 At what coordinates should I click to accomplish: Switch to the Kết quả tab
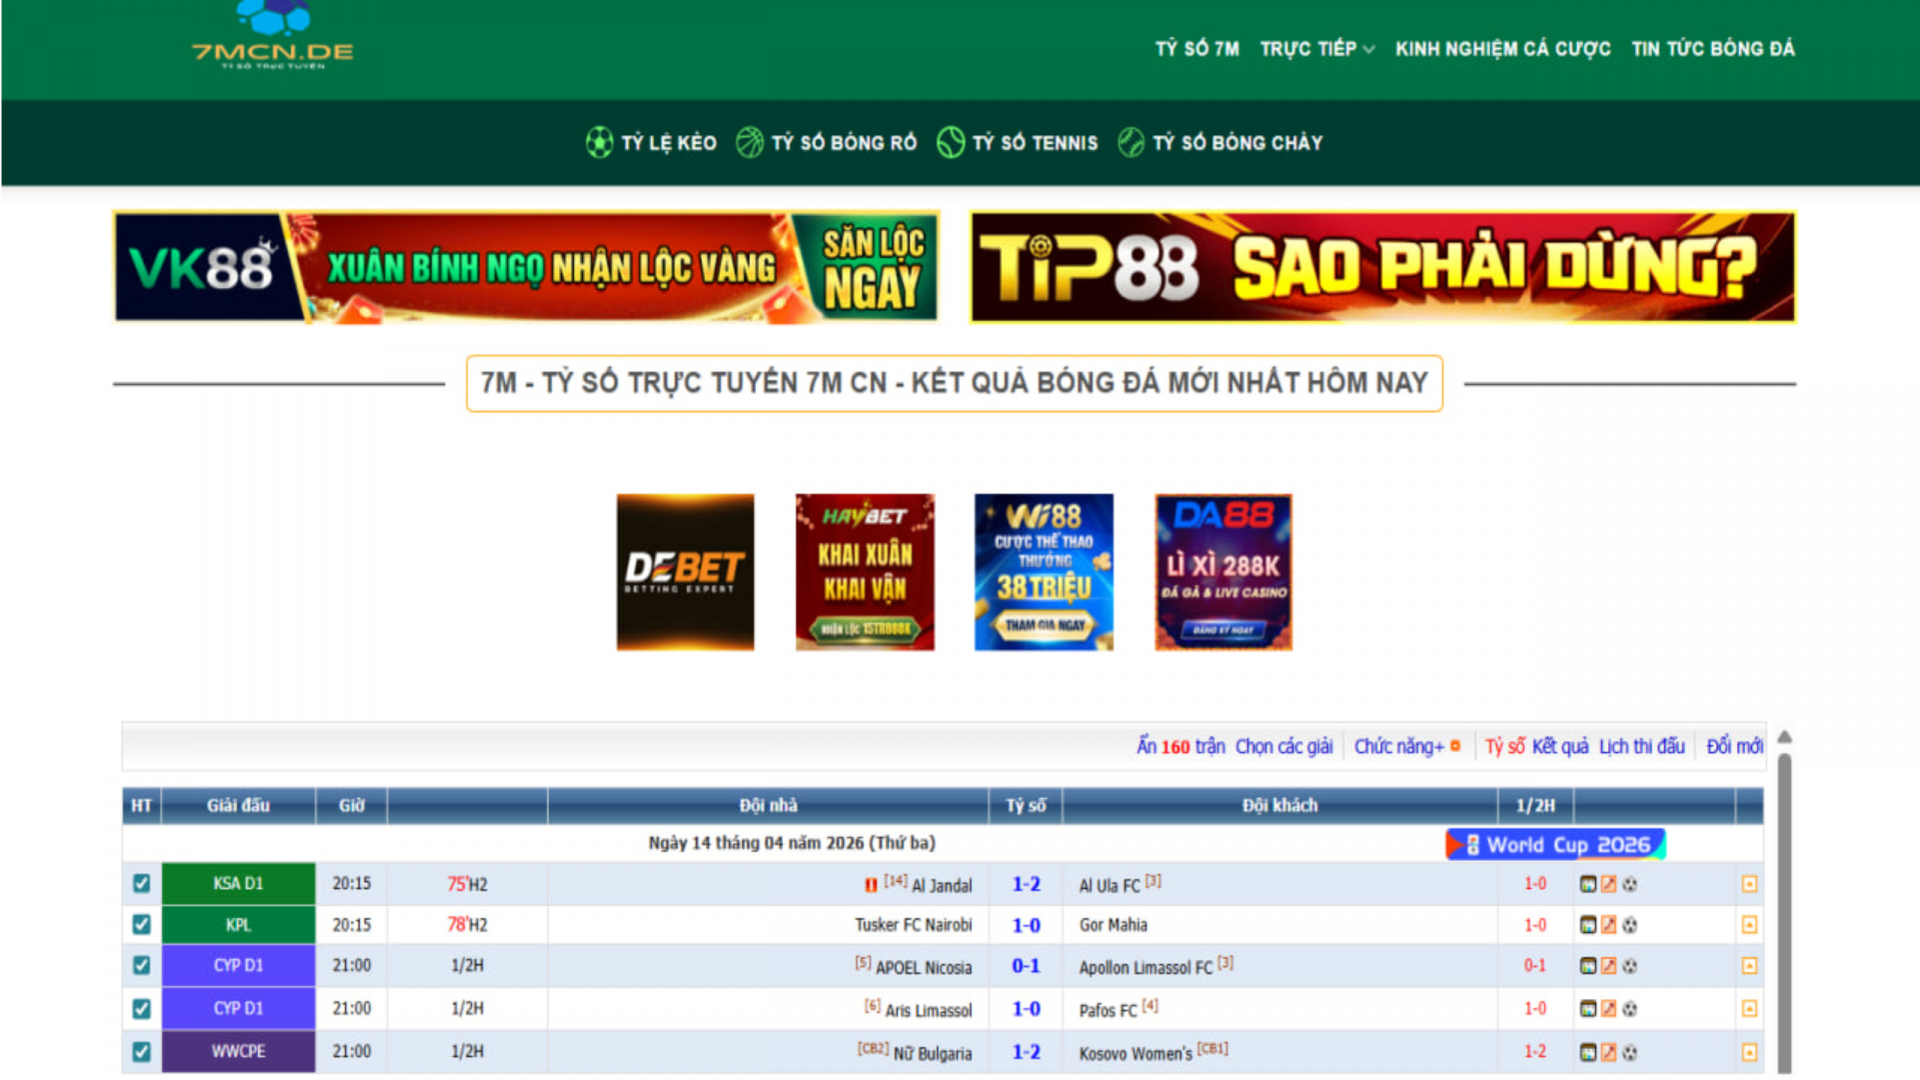tap(1560, 747)
